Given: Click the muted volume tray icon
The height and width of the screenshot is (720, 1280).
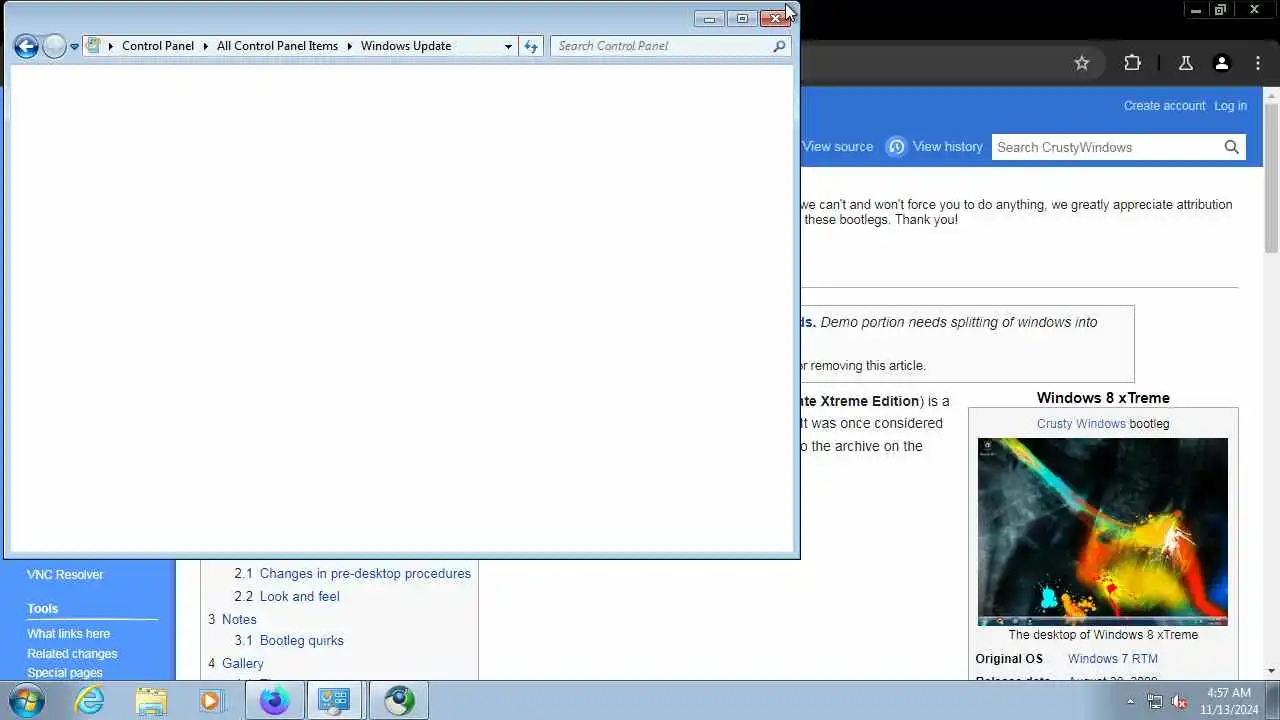Looking at the screenshot, I should click(1179, 702).
